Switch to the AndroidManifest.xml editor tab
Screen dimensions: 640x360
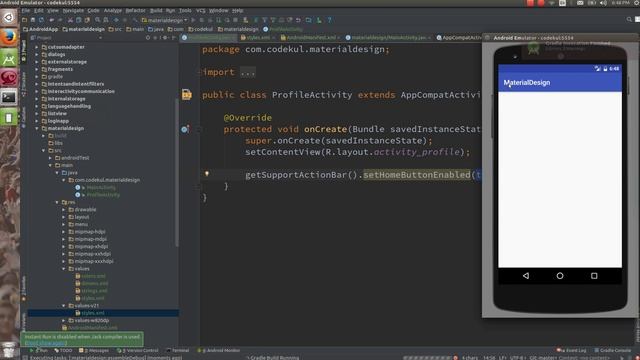point(311,38)
